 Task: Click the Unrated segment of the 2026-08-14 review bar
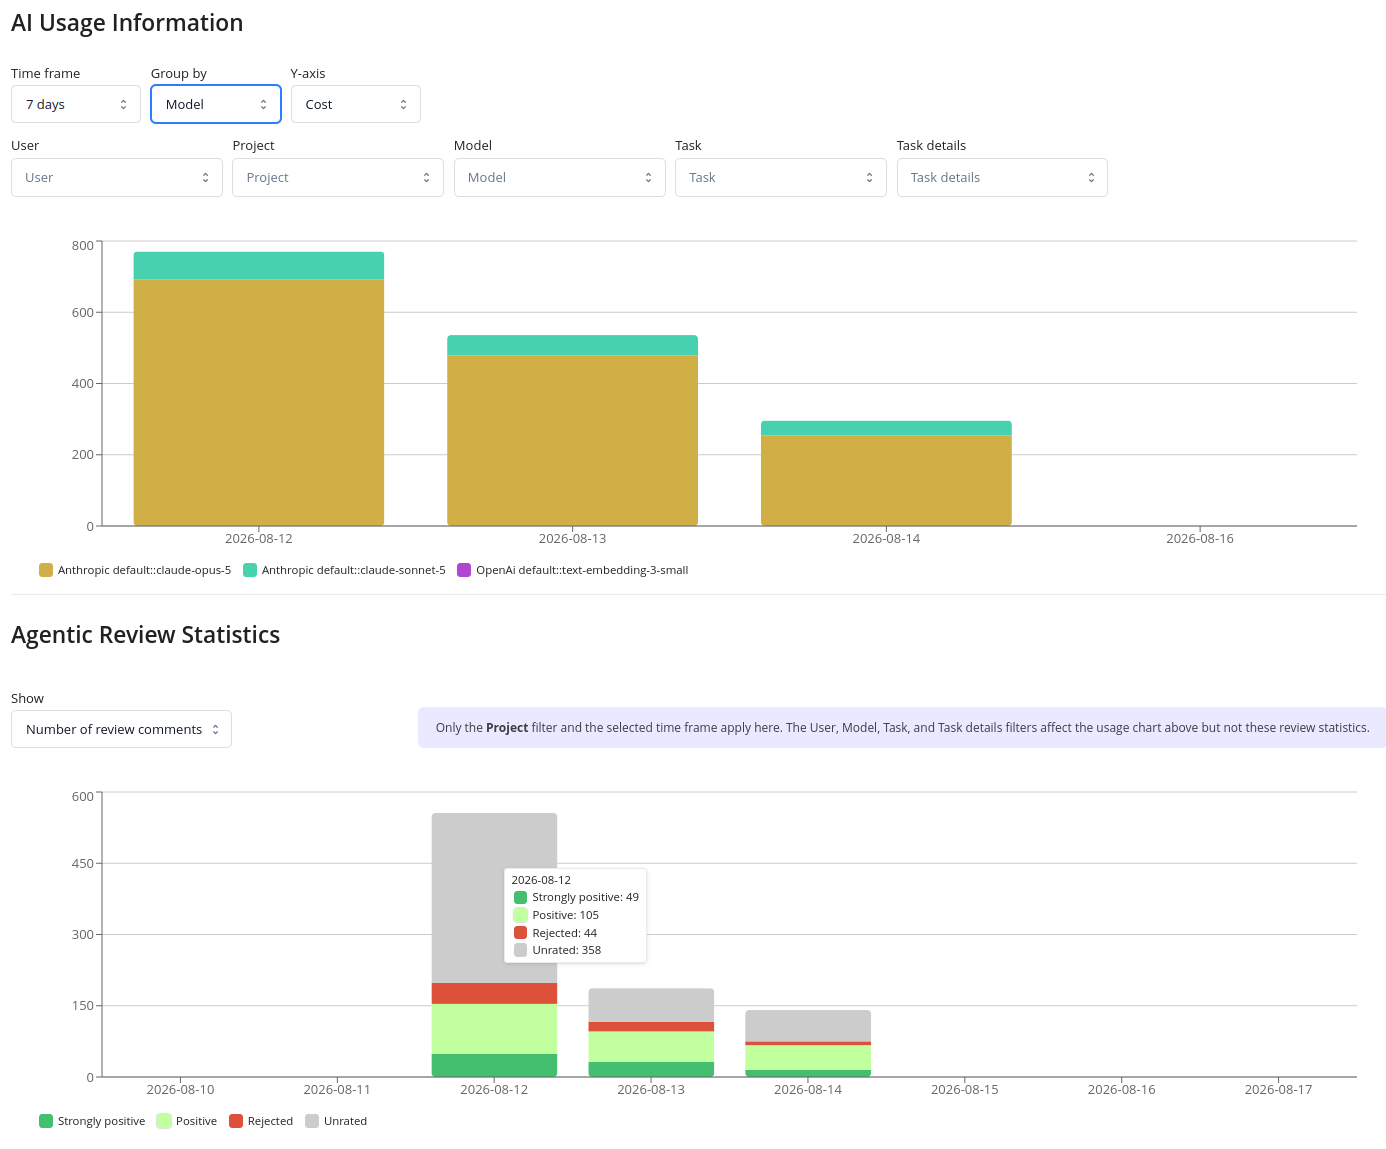808,1025
